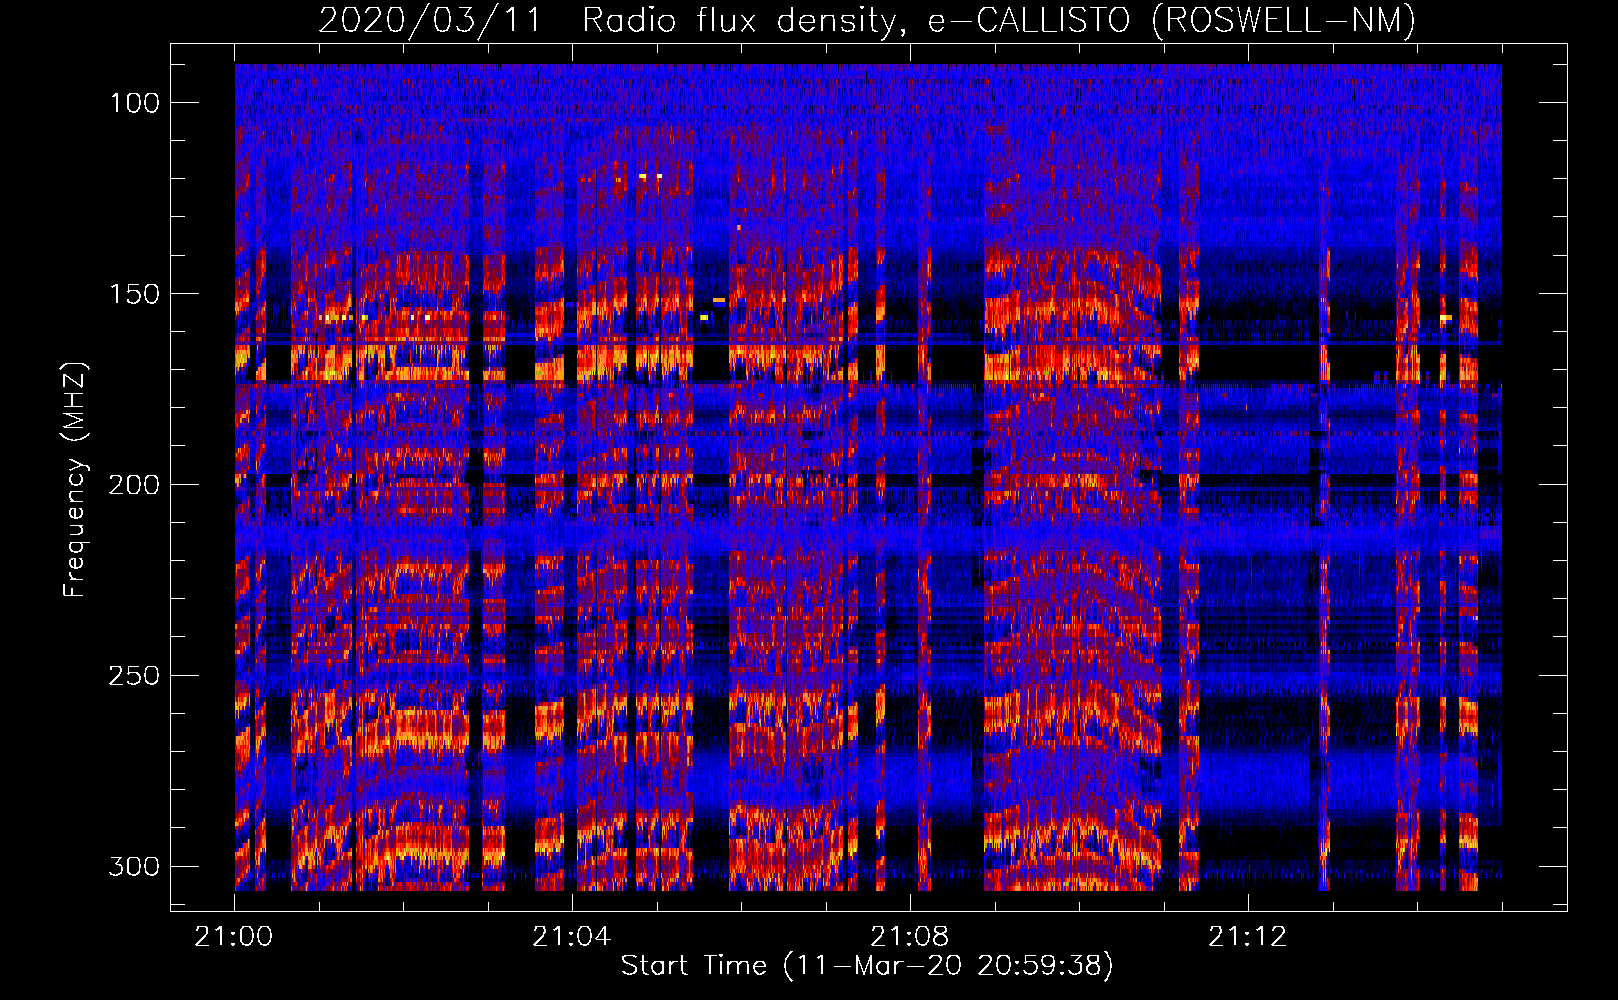Click the '300' frequency tick label

(x=134, y=866)
